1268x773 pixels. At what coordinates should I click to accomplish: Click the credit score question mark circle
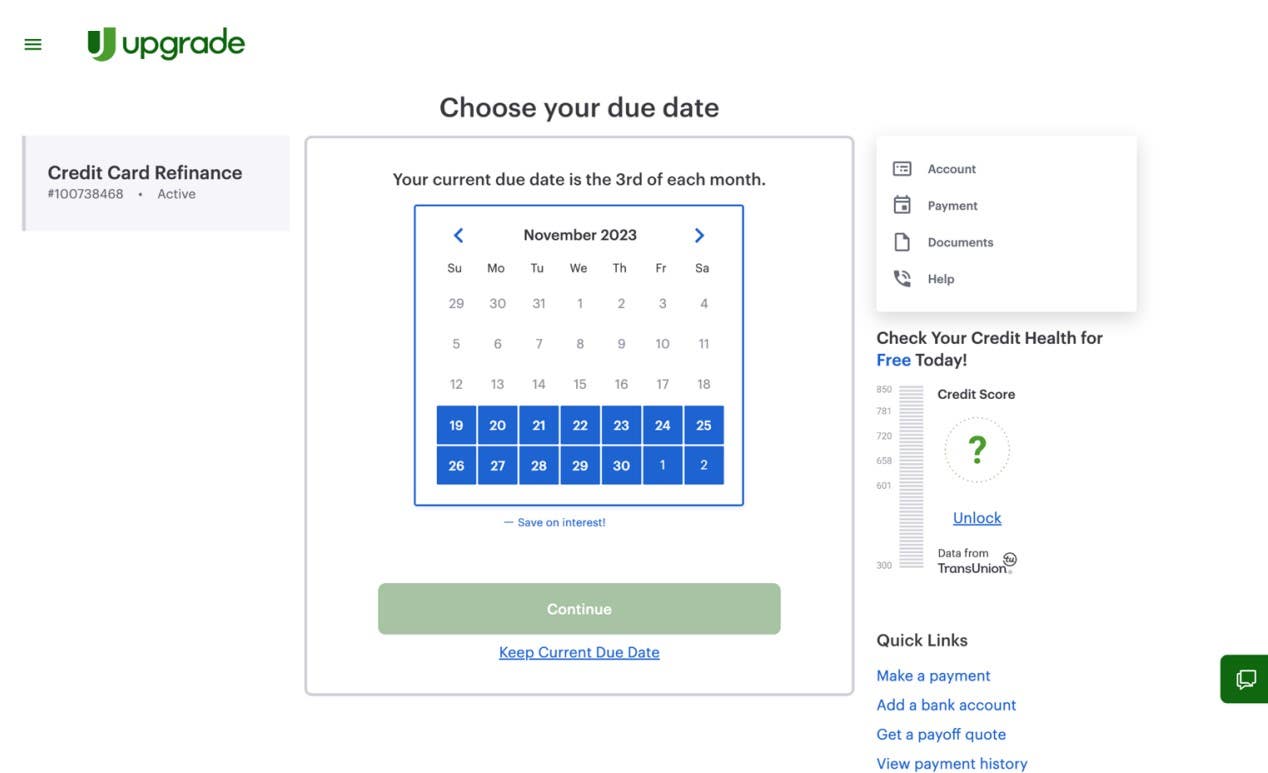tap(977, 450)
